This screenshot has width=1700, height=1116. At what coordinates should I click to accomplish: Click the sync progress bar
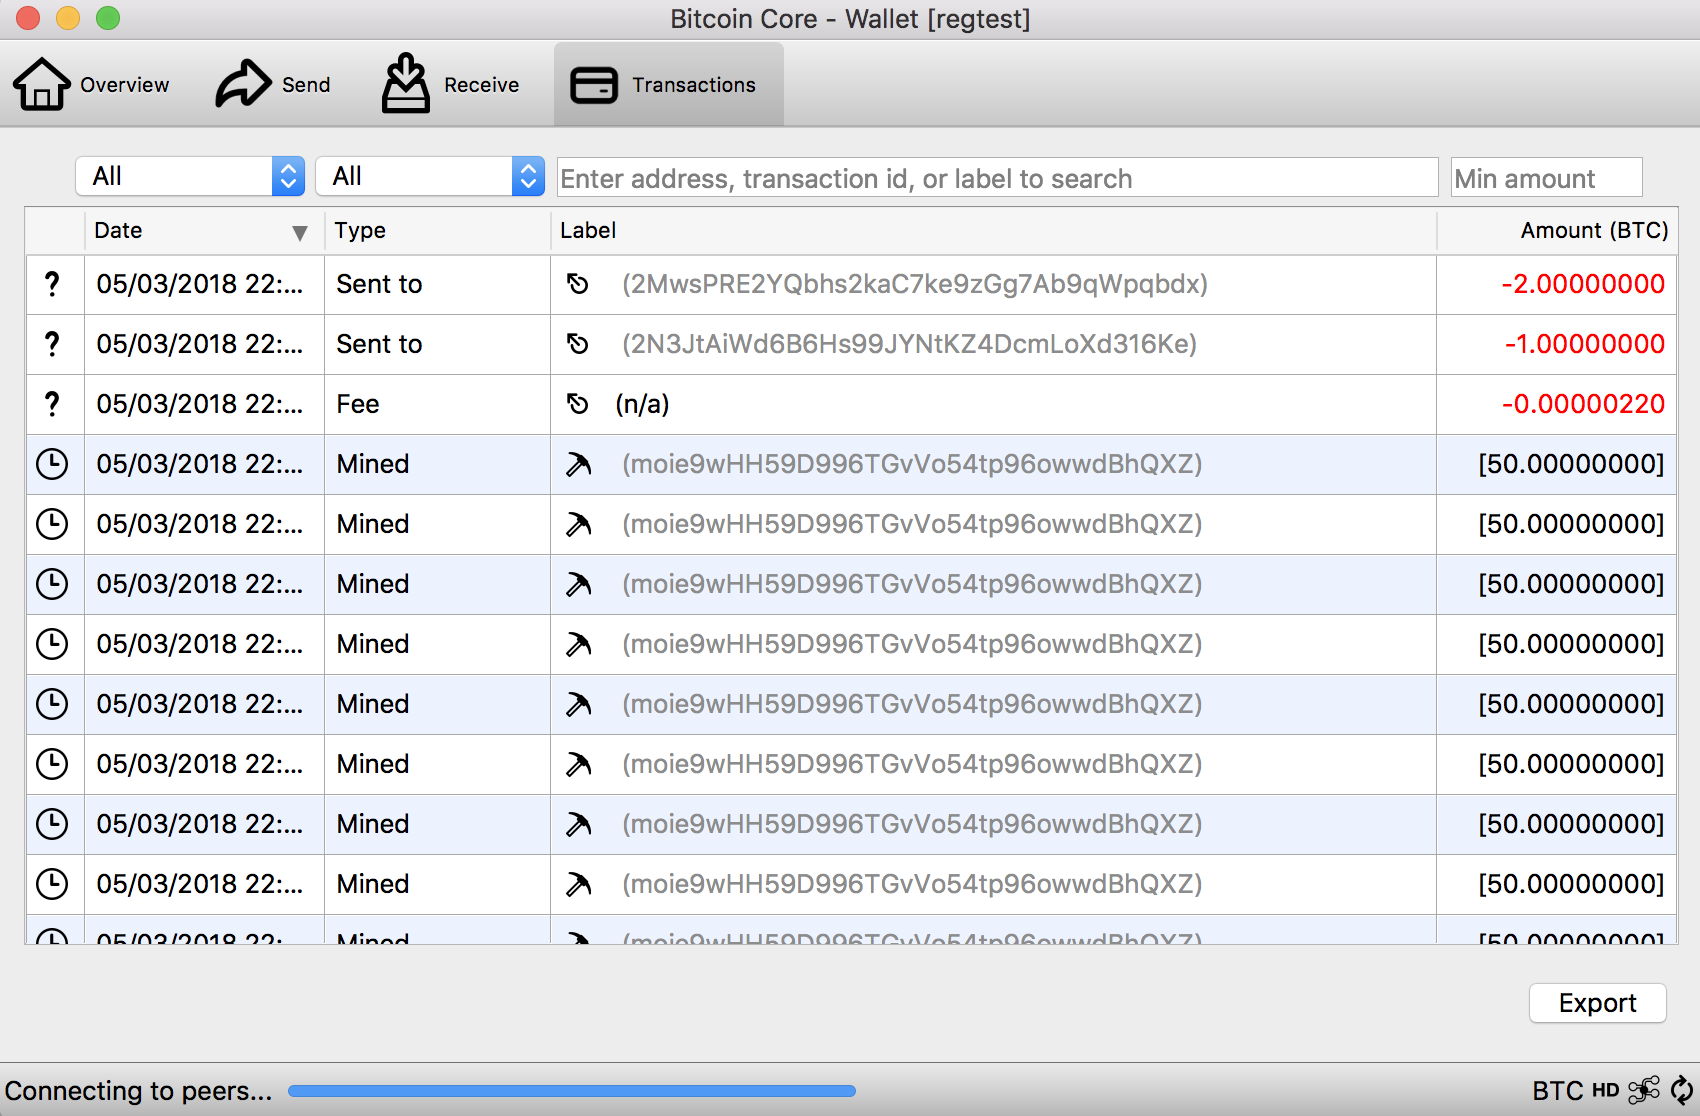(x=572, y=1091)
